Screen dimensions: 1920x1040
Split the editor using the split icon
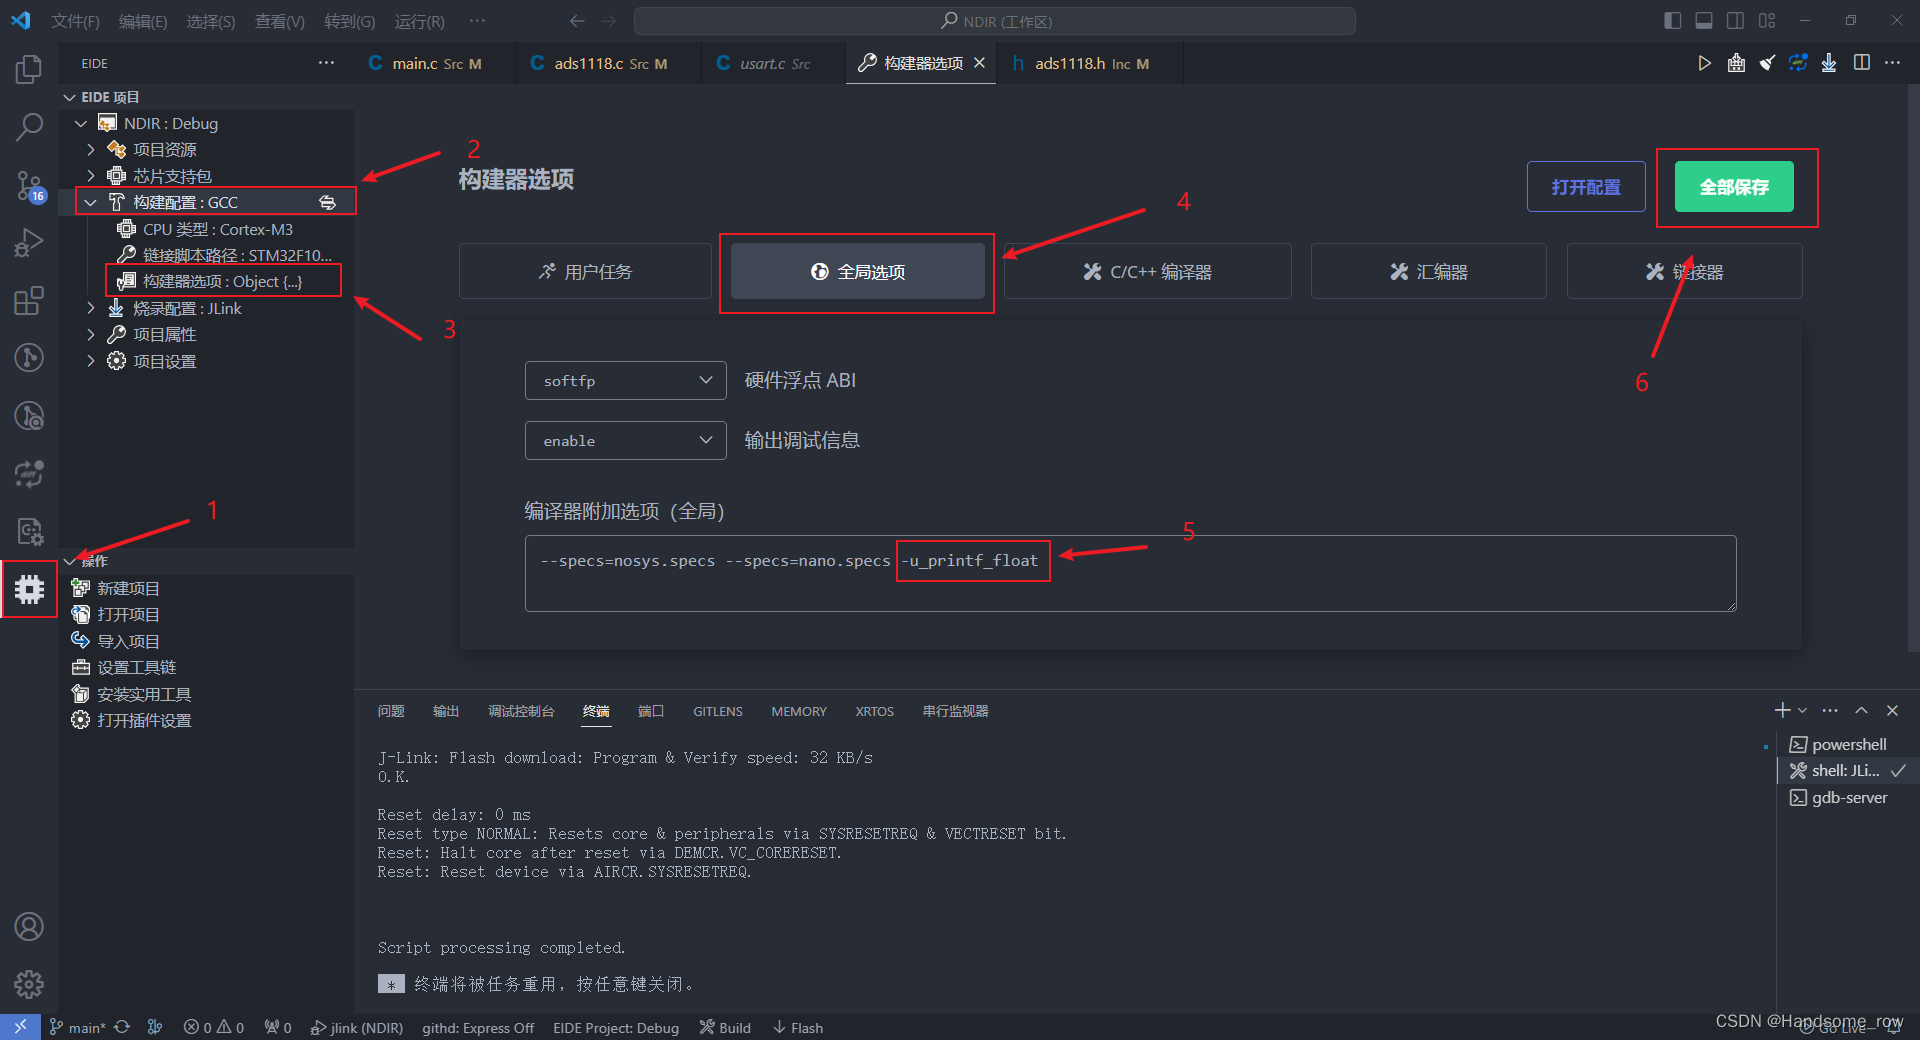[1862, 63]
